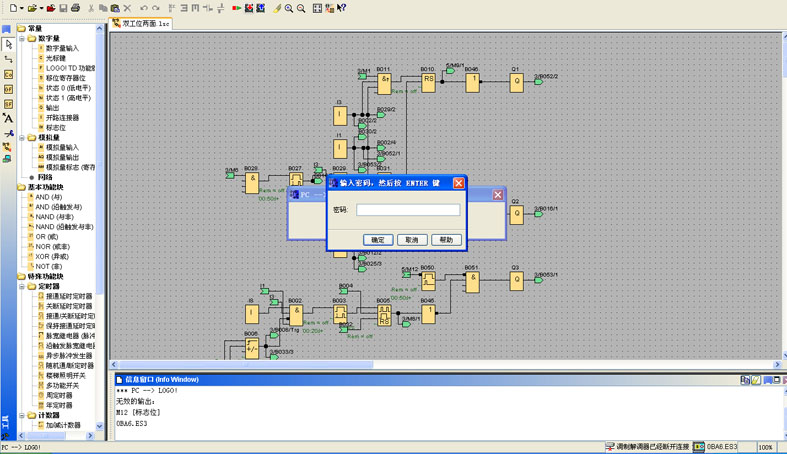Click the Copy icon in the toolbar
Viewport: 787px width, 454px height.
click(x=103, y=8)
